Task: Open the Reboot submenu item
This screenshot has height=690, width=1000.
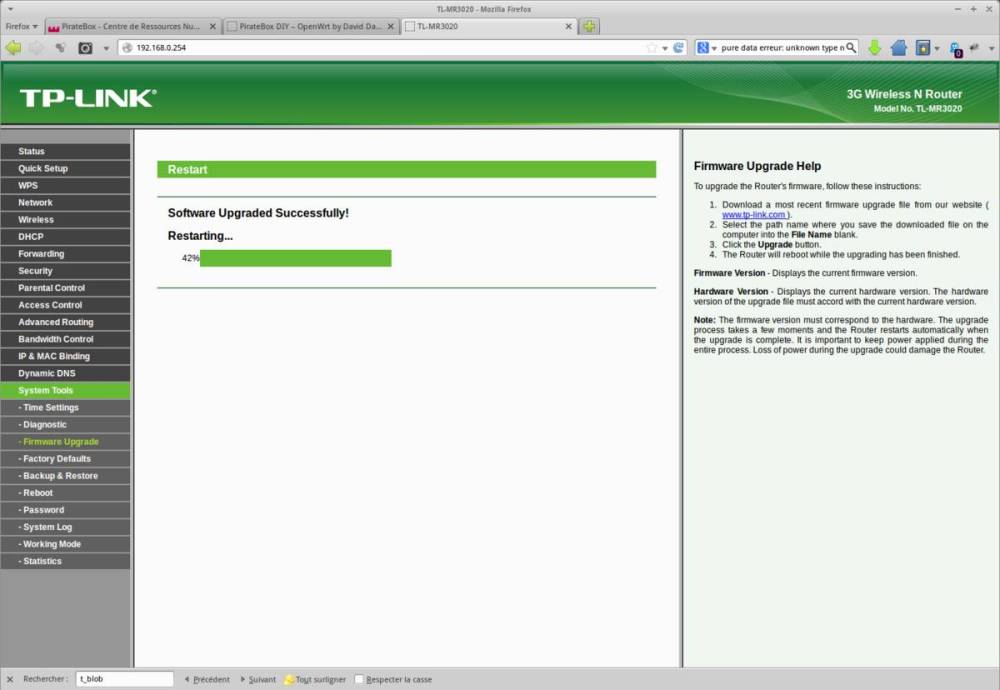Action: tap(65, 493)
